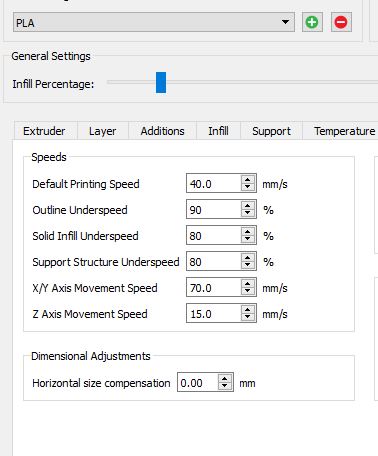This screenshot has width=378, height=456.
Task: Increase Outline Underspeed with up arrow
Action: pyautogui.click(x=248, y=205)
